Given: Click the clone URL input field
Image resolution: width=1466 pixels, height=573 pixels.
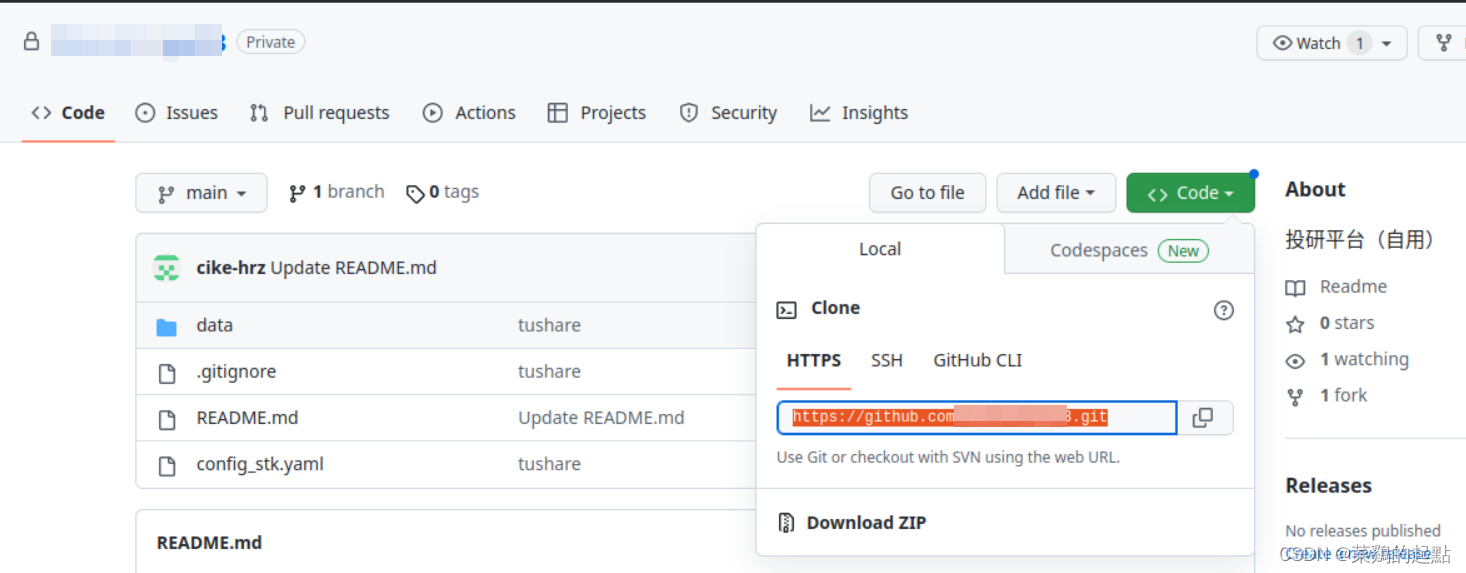Looking at the screenshot, I should (x=977, y=418).
